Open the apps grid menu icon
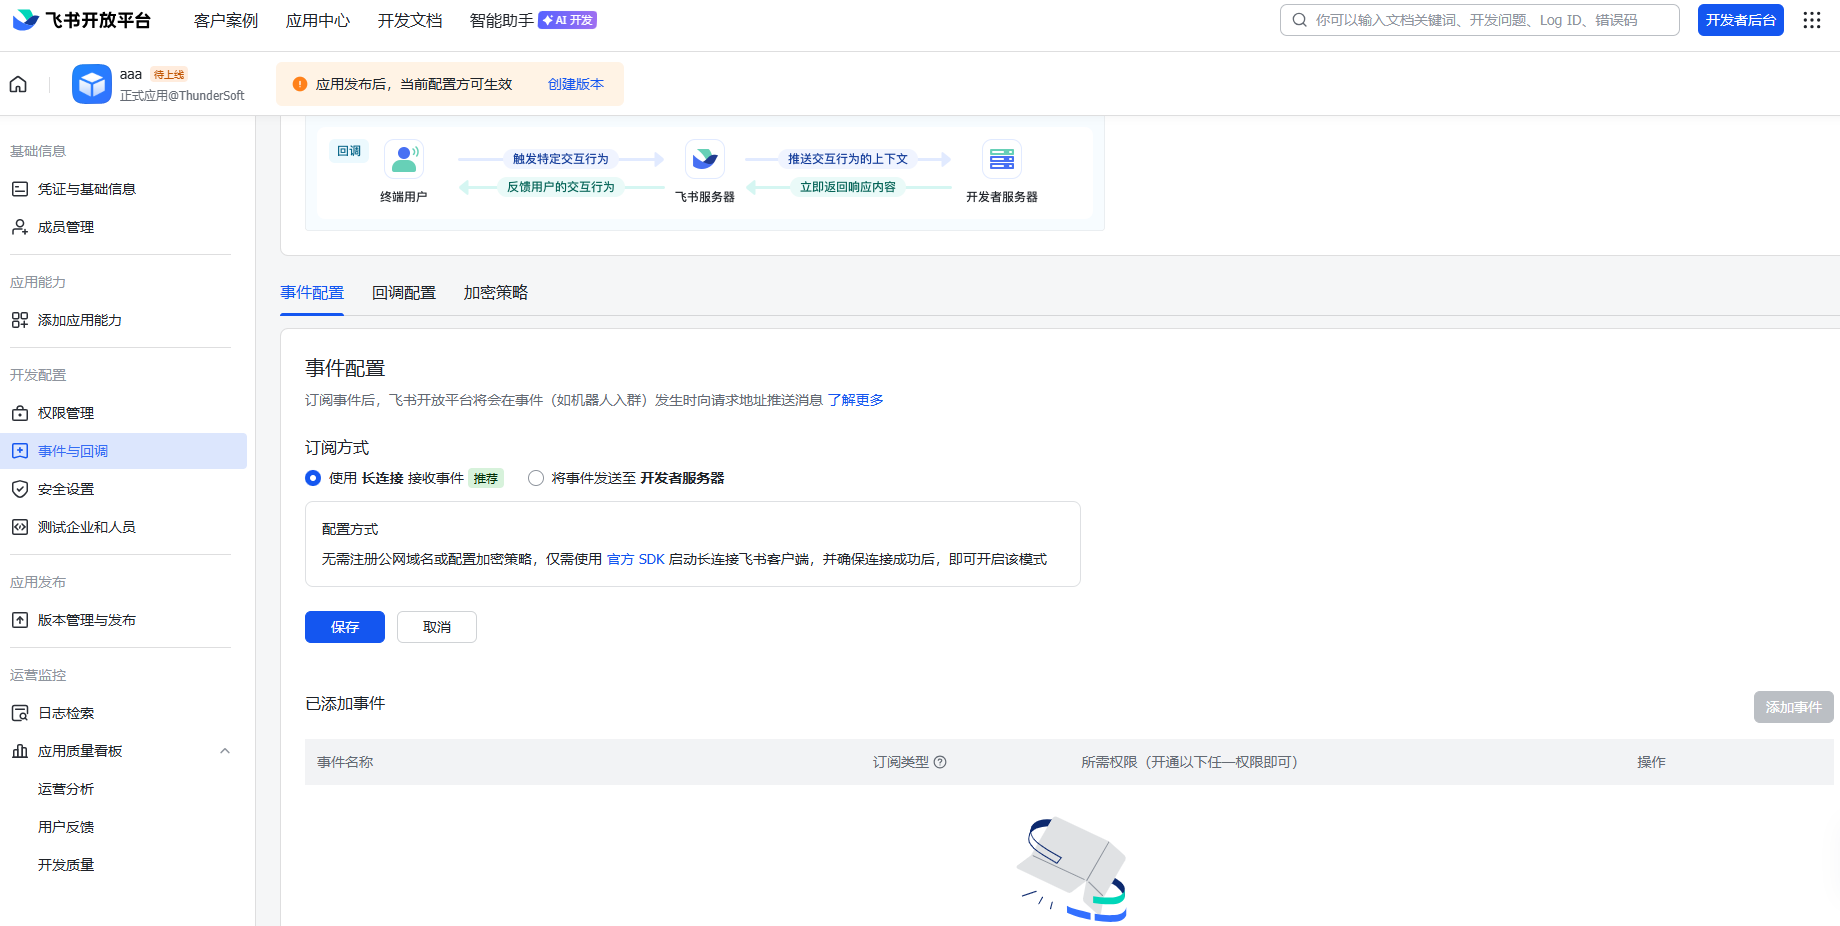This screenshot has width=1840, height=926. [1811, 20]
